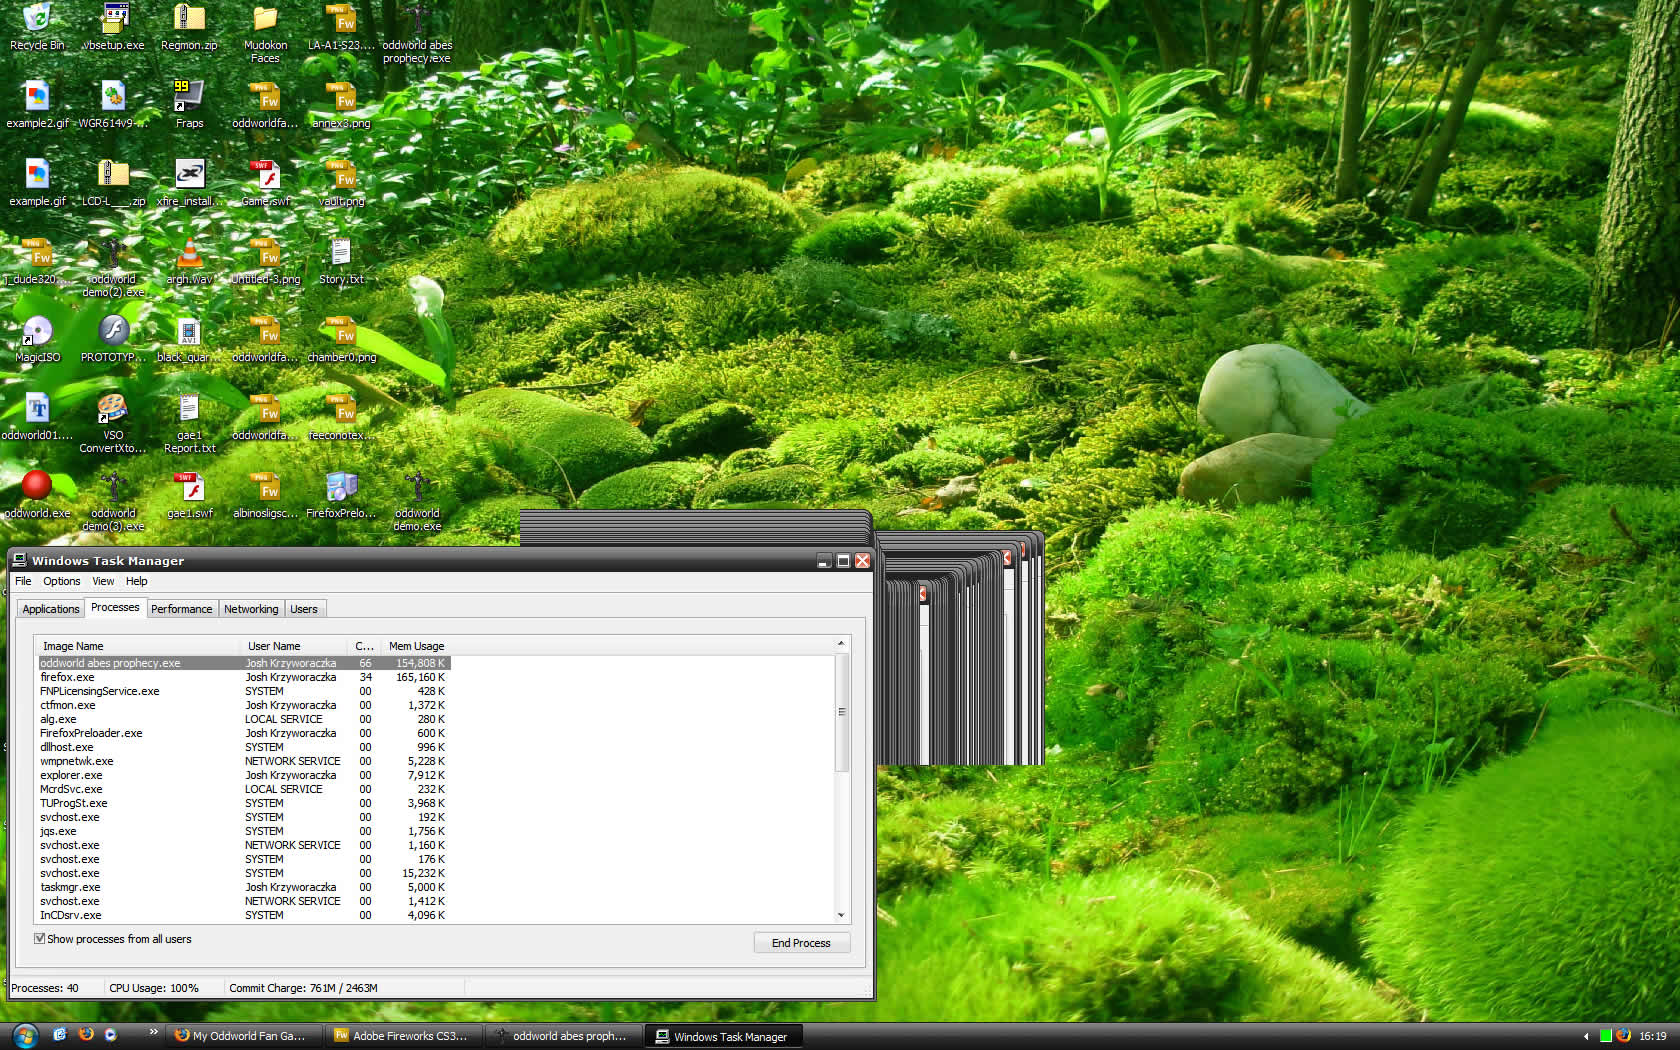Select the oddworld.exe red ball icon
Viewport: 1680px width, 1050px height.
(x=37, y=487)
